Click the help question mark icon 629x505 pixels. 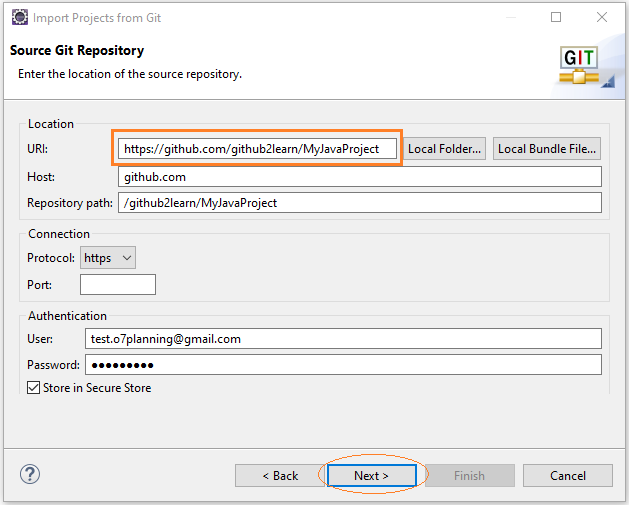click(30, 475)
